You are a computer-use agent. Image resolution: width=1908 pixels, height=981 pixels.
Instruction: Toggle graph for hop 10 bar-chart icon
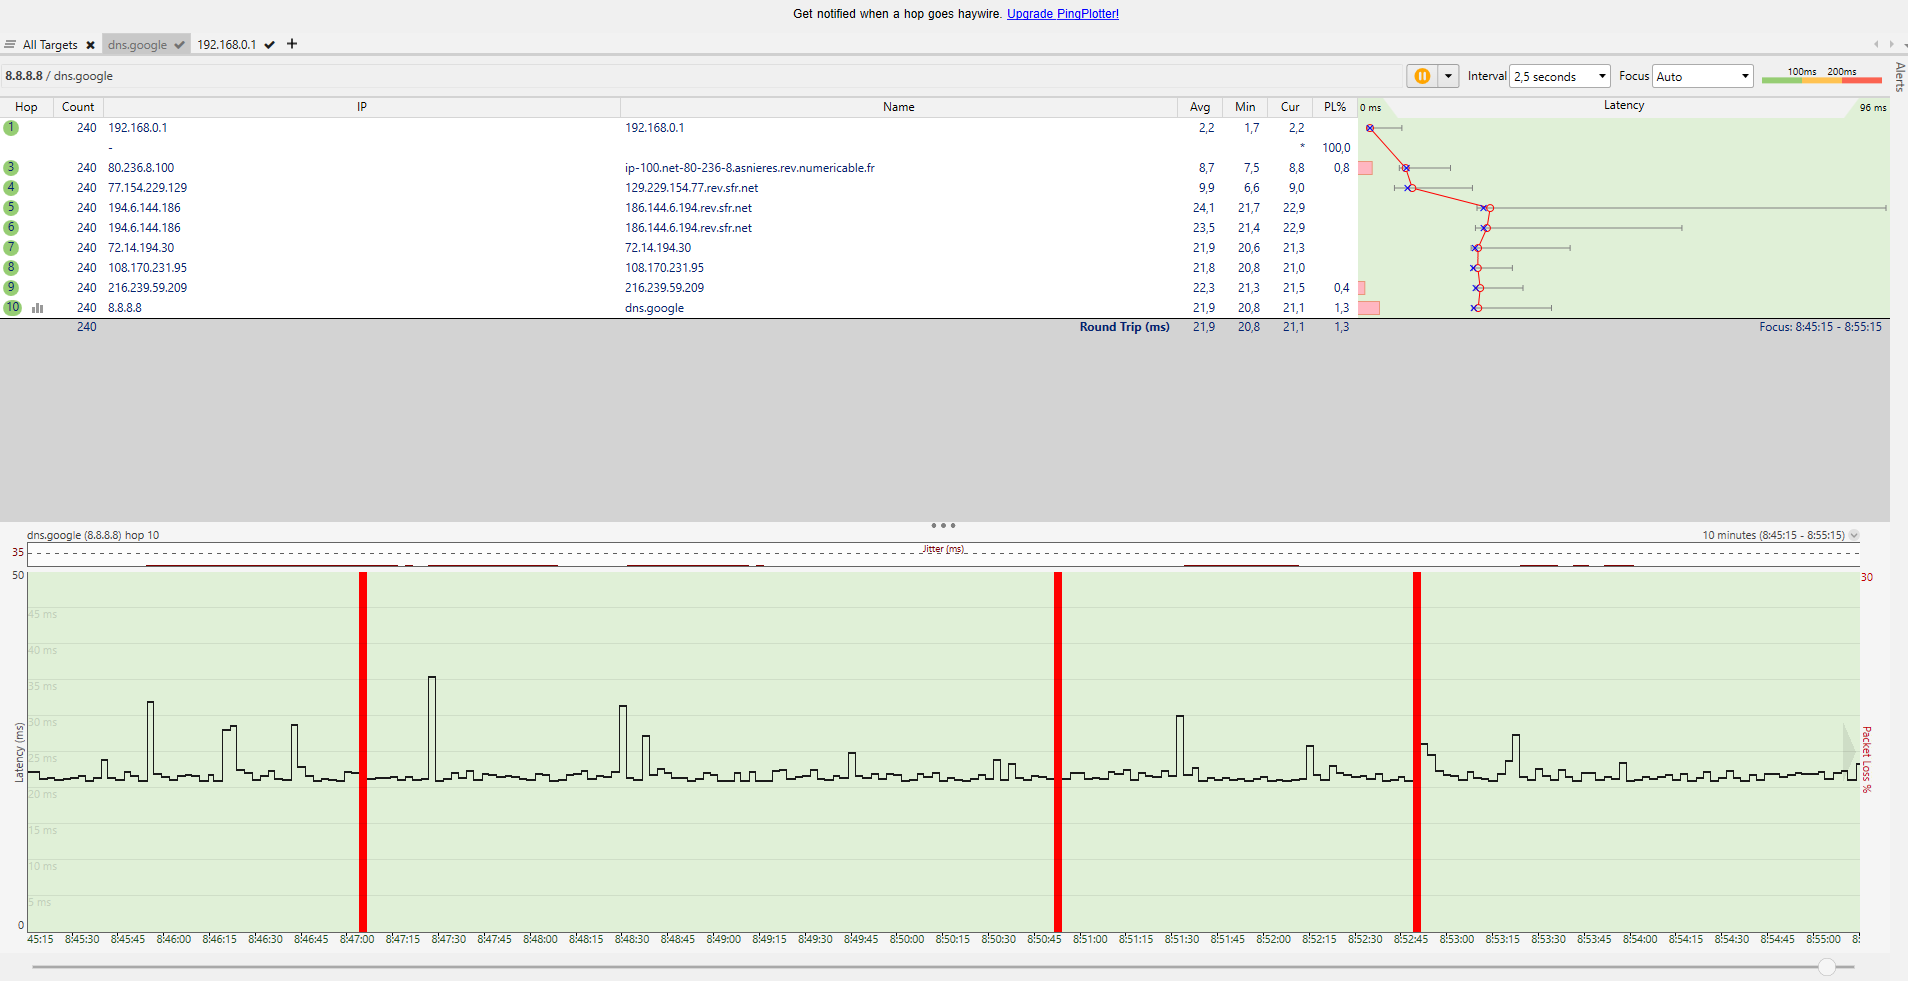[x=38, y=308]
